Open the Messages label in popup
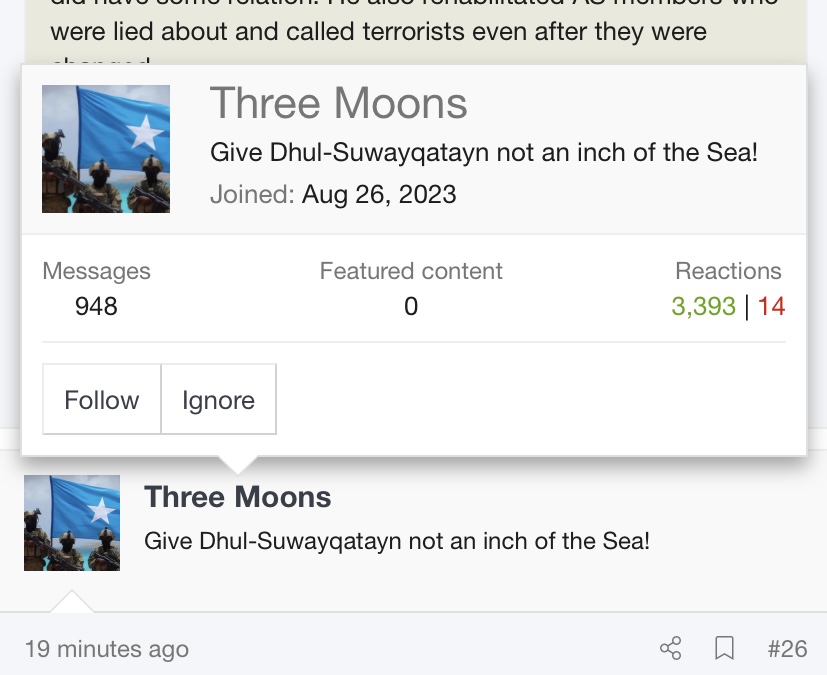 pyautogui.click(x=97, y=271)
